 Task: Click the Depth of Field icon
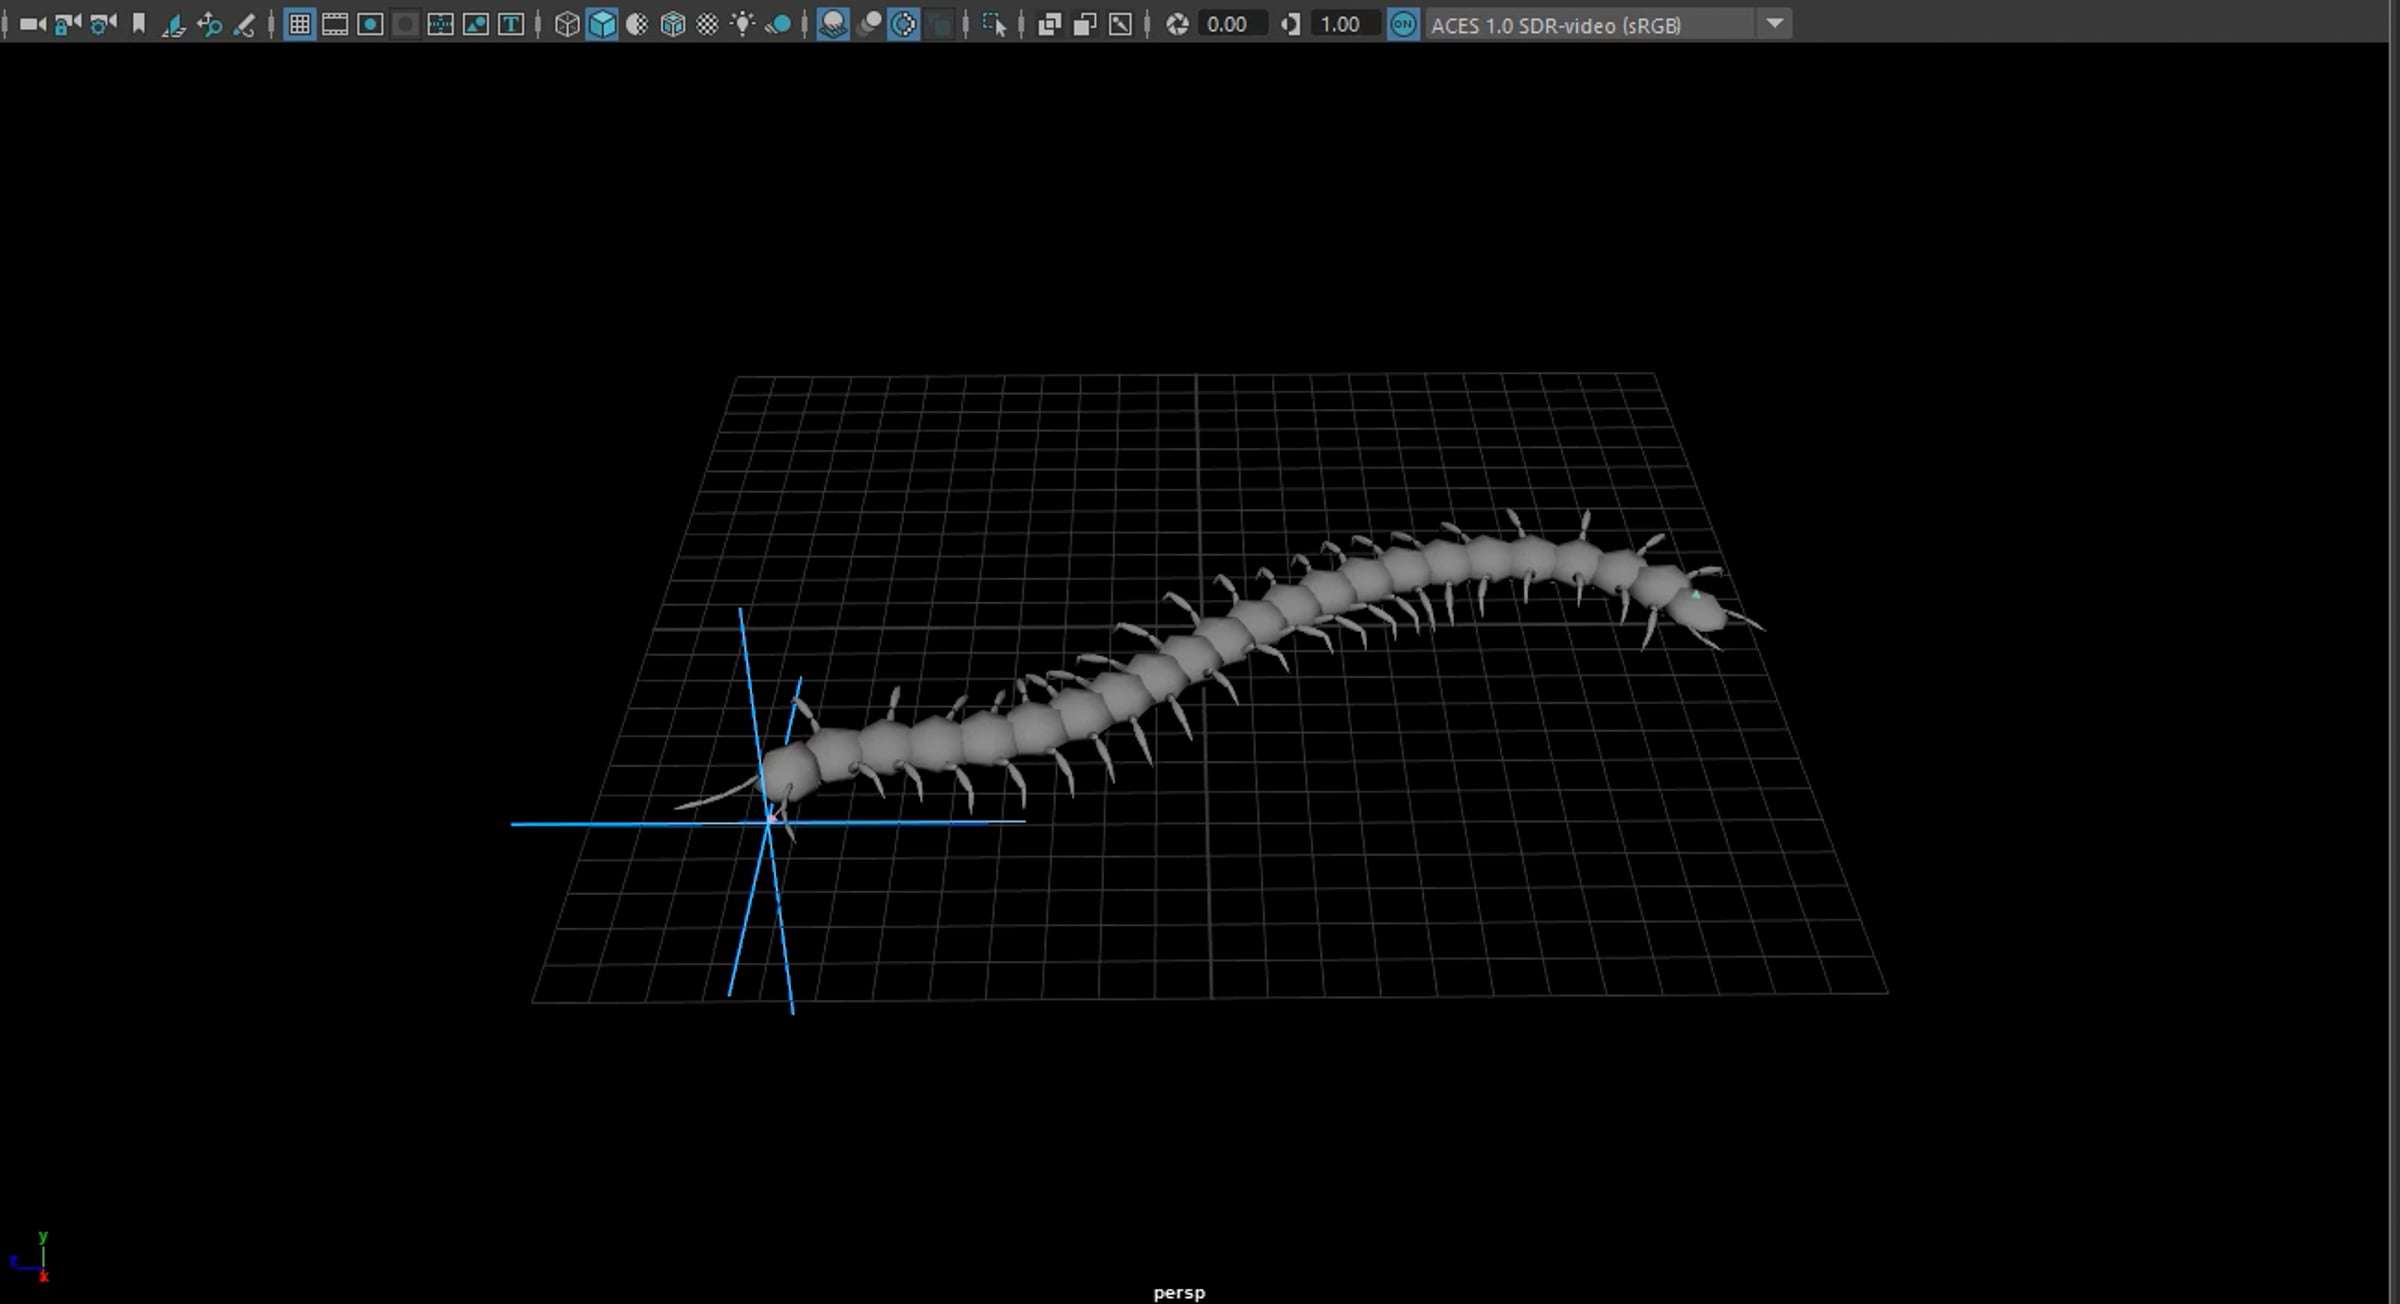click(940, 24)
